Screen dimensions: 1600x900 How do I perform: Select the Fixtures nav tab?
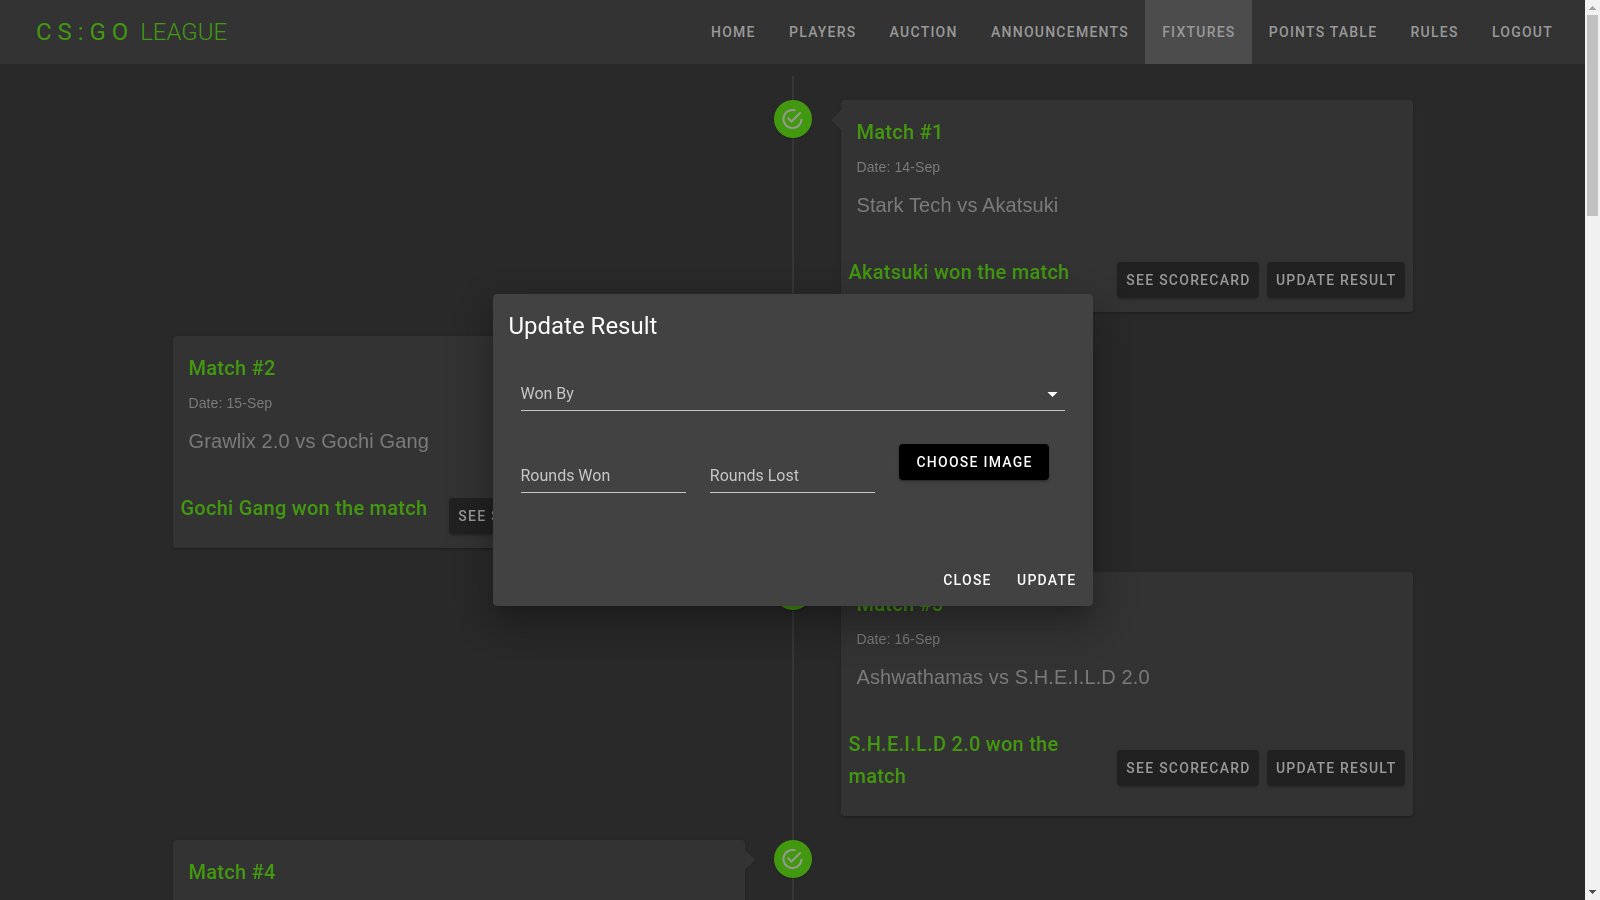1198,32
